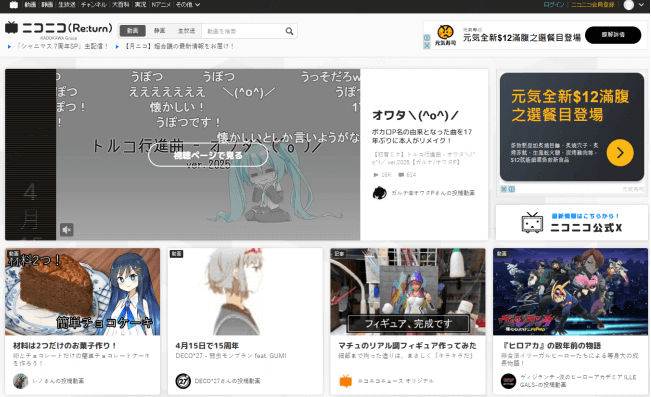The width and height of the screenshot is (651, 397).
Task: Click the AdChoices info icon under the sidebar ad
Action: pyautogui.click(x=512, y=189)
